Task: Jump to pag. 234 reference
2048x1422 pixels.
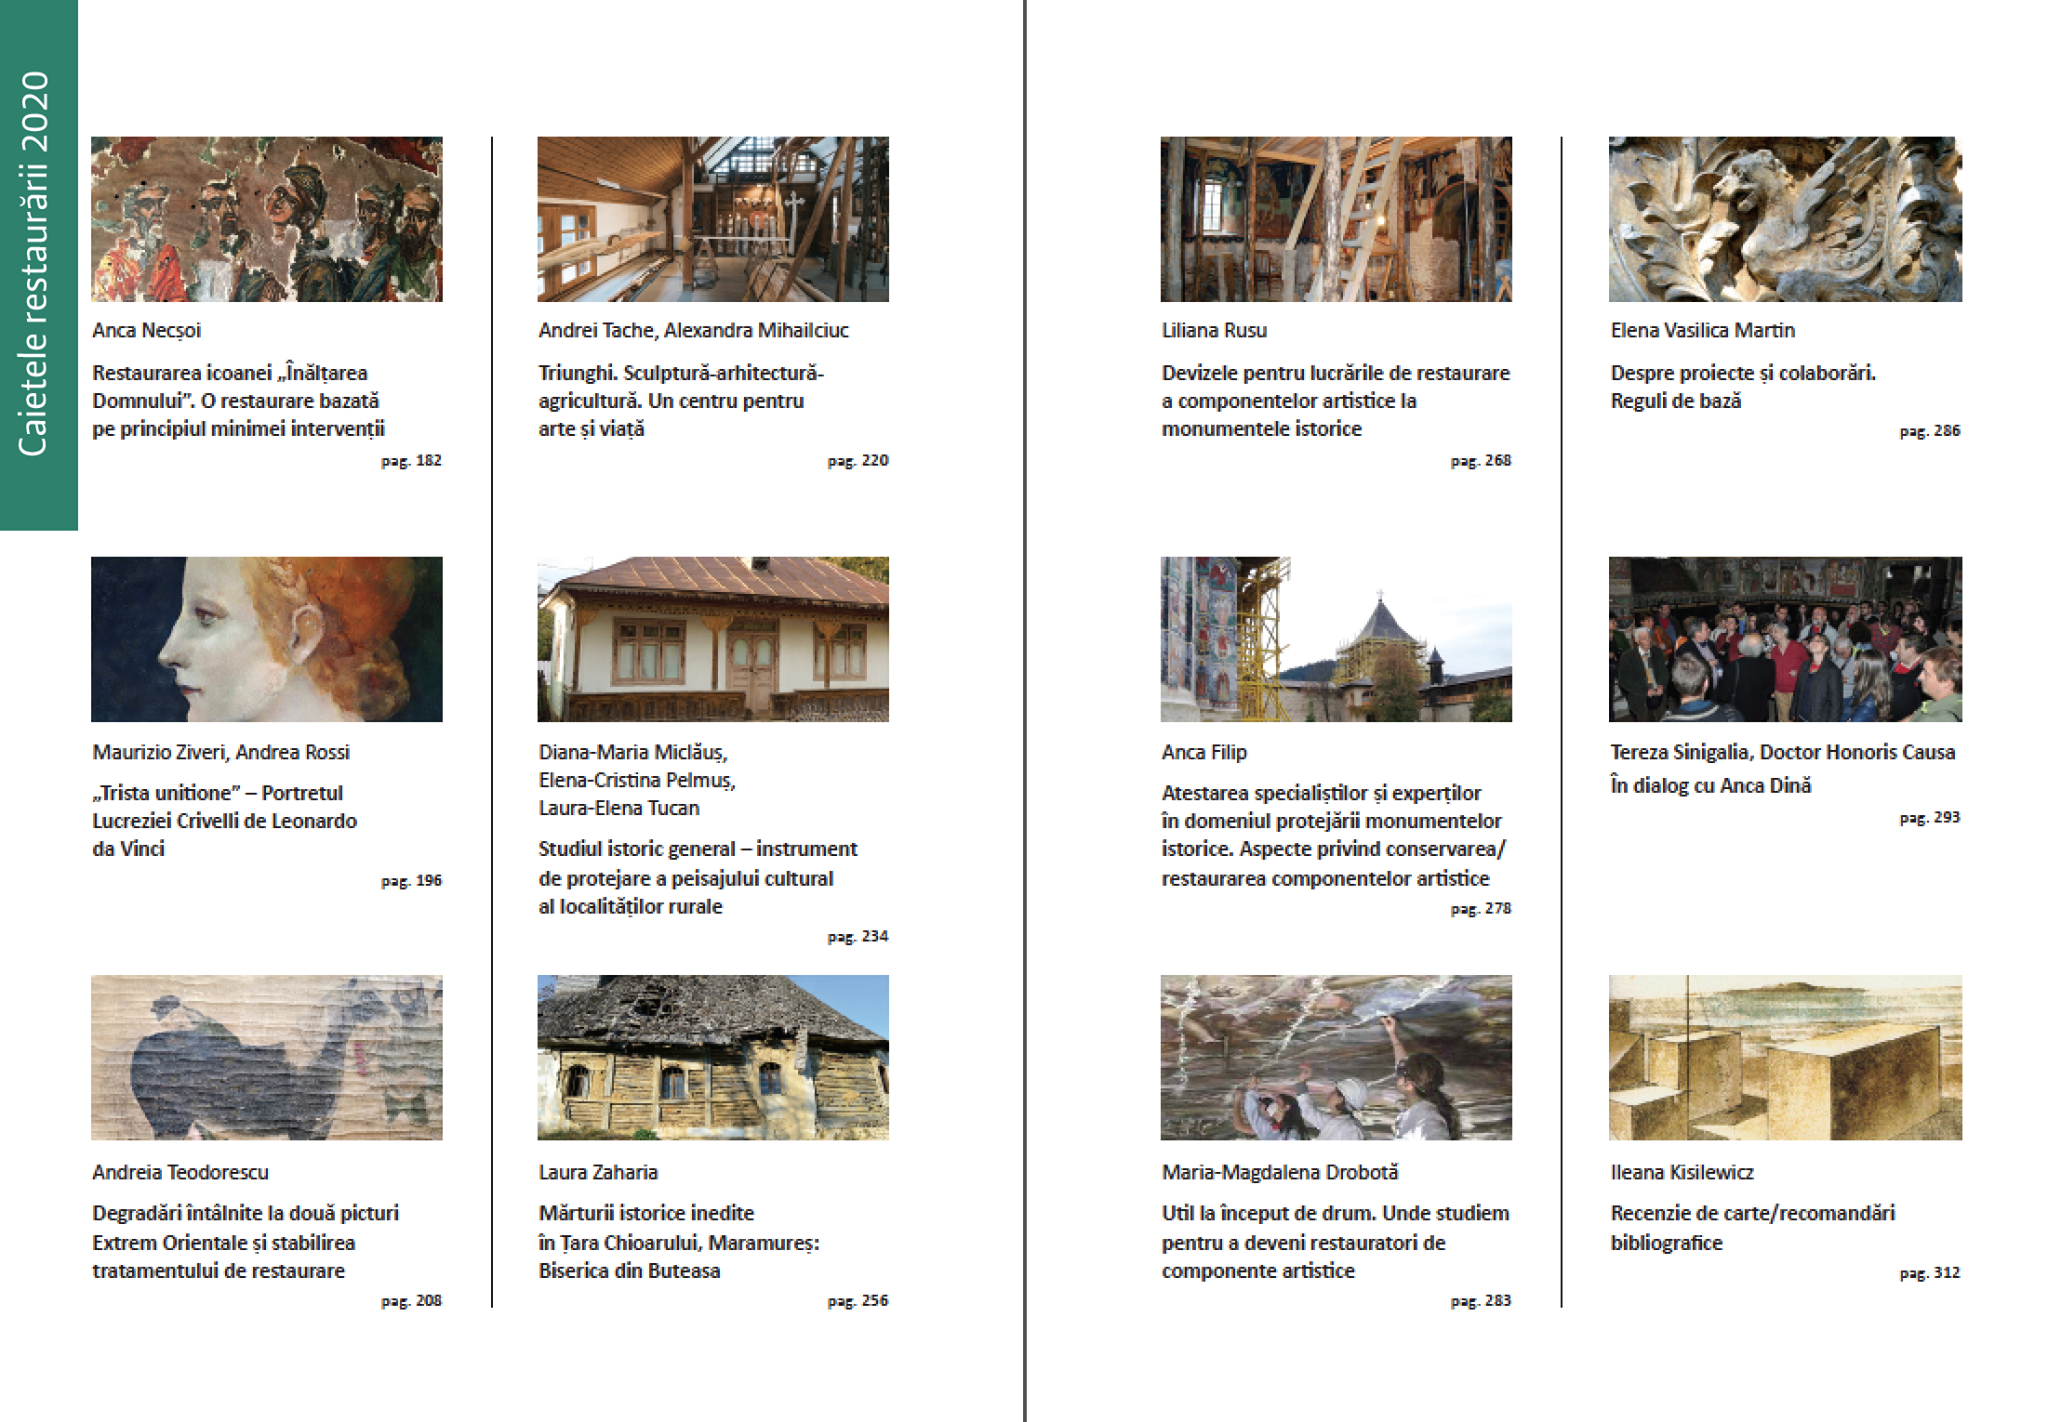Action: 857,937
